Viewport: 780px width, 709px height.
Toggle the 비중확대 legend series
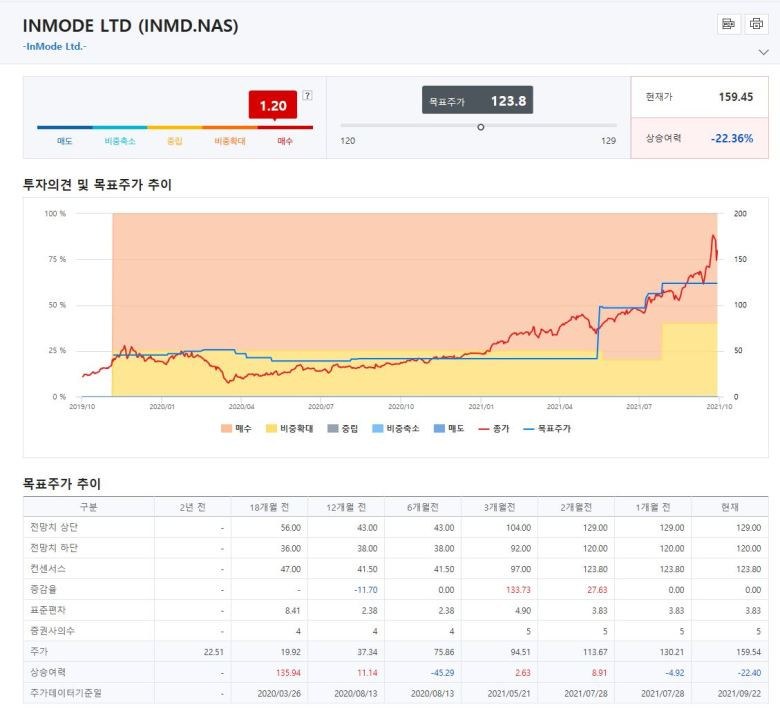click(290, 428)
